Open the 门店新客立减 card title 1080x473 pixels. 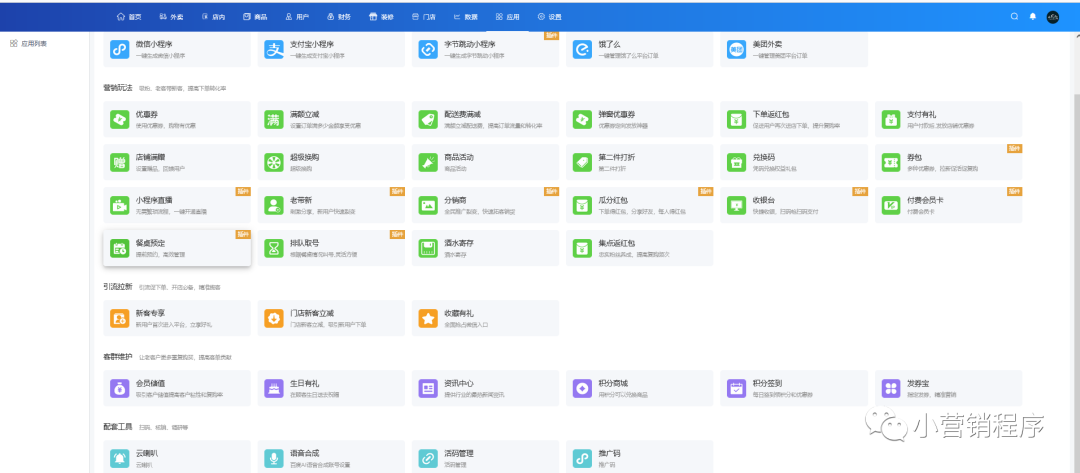(x=312, y=313)
